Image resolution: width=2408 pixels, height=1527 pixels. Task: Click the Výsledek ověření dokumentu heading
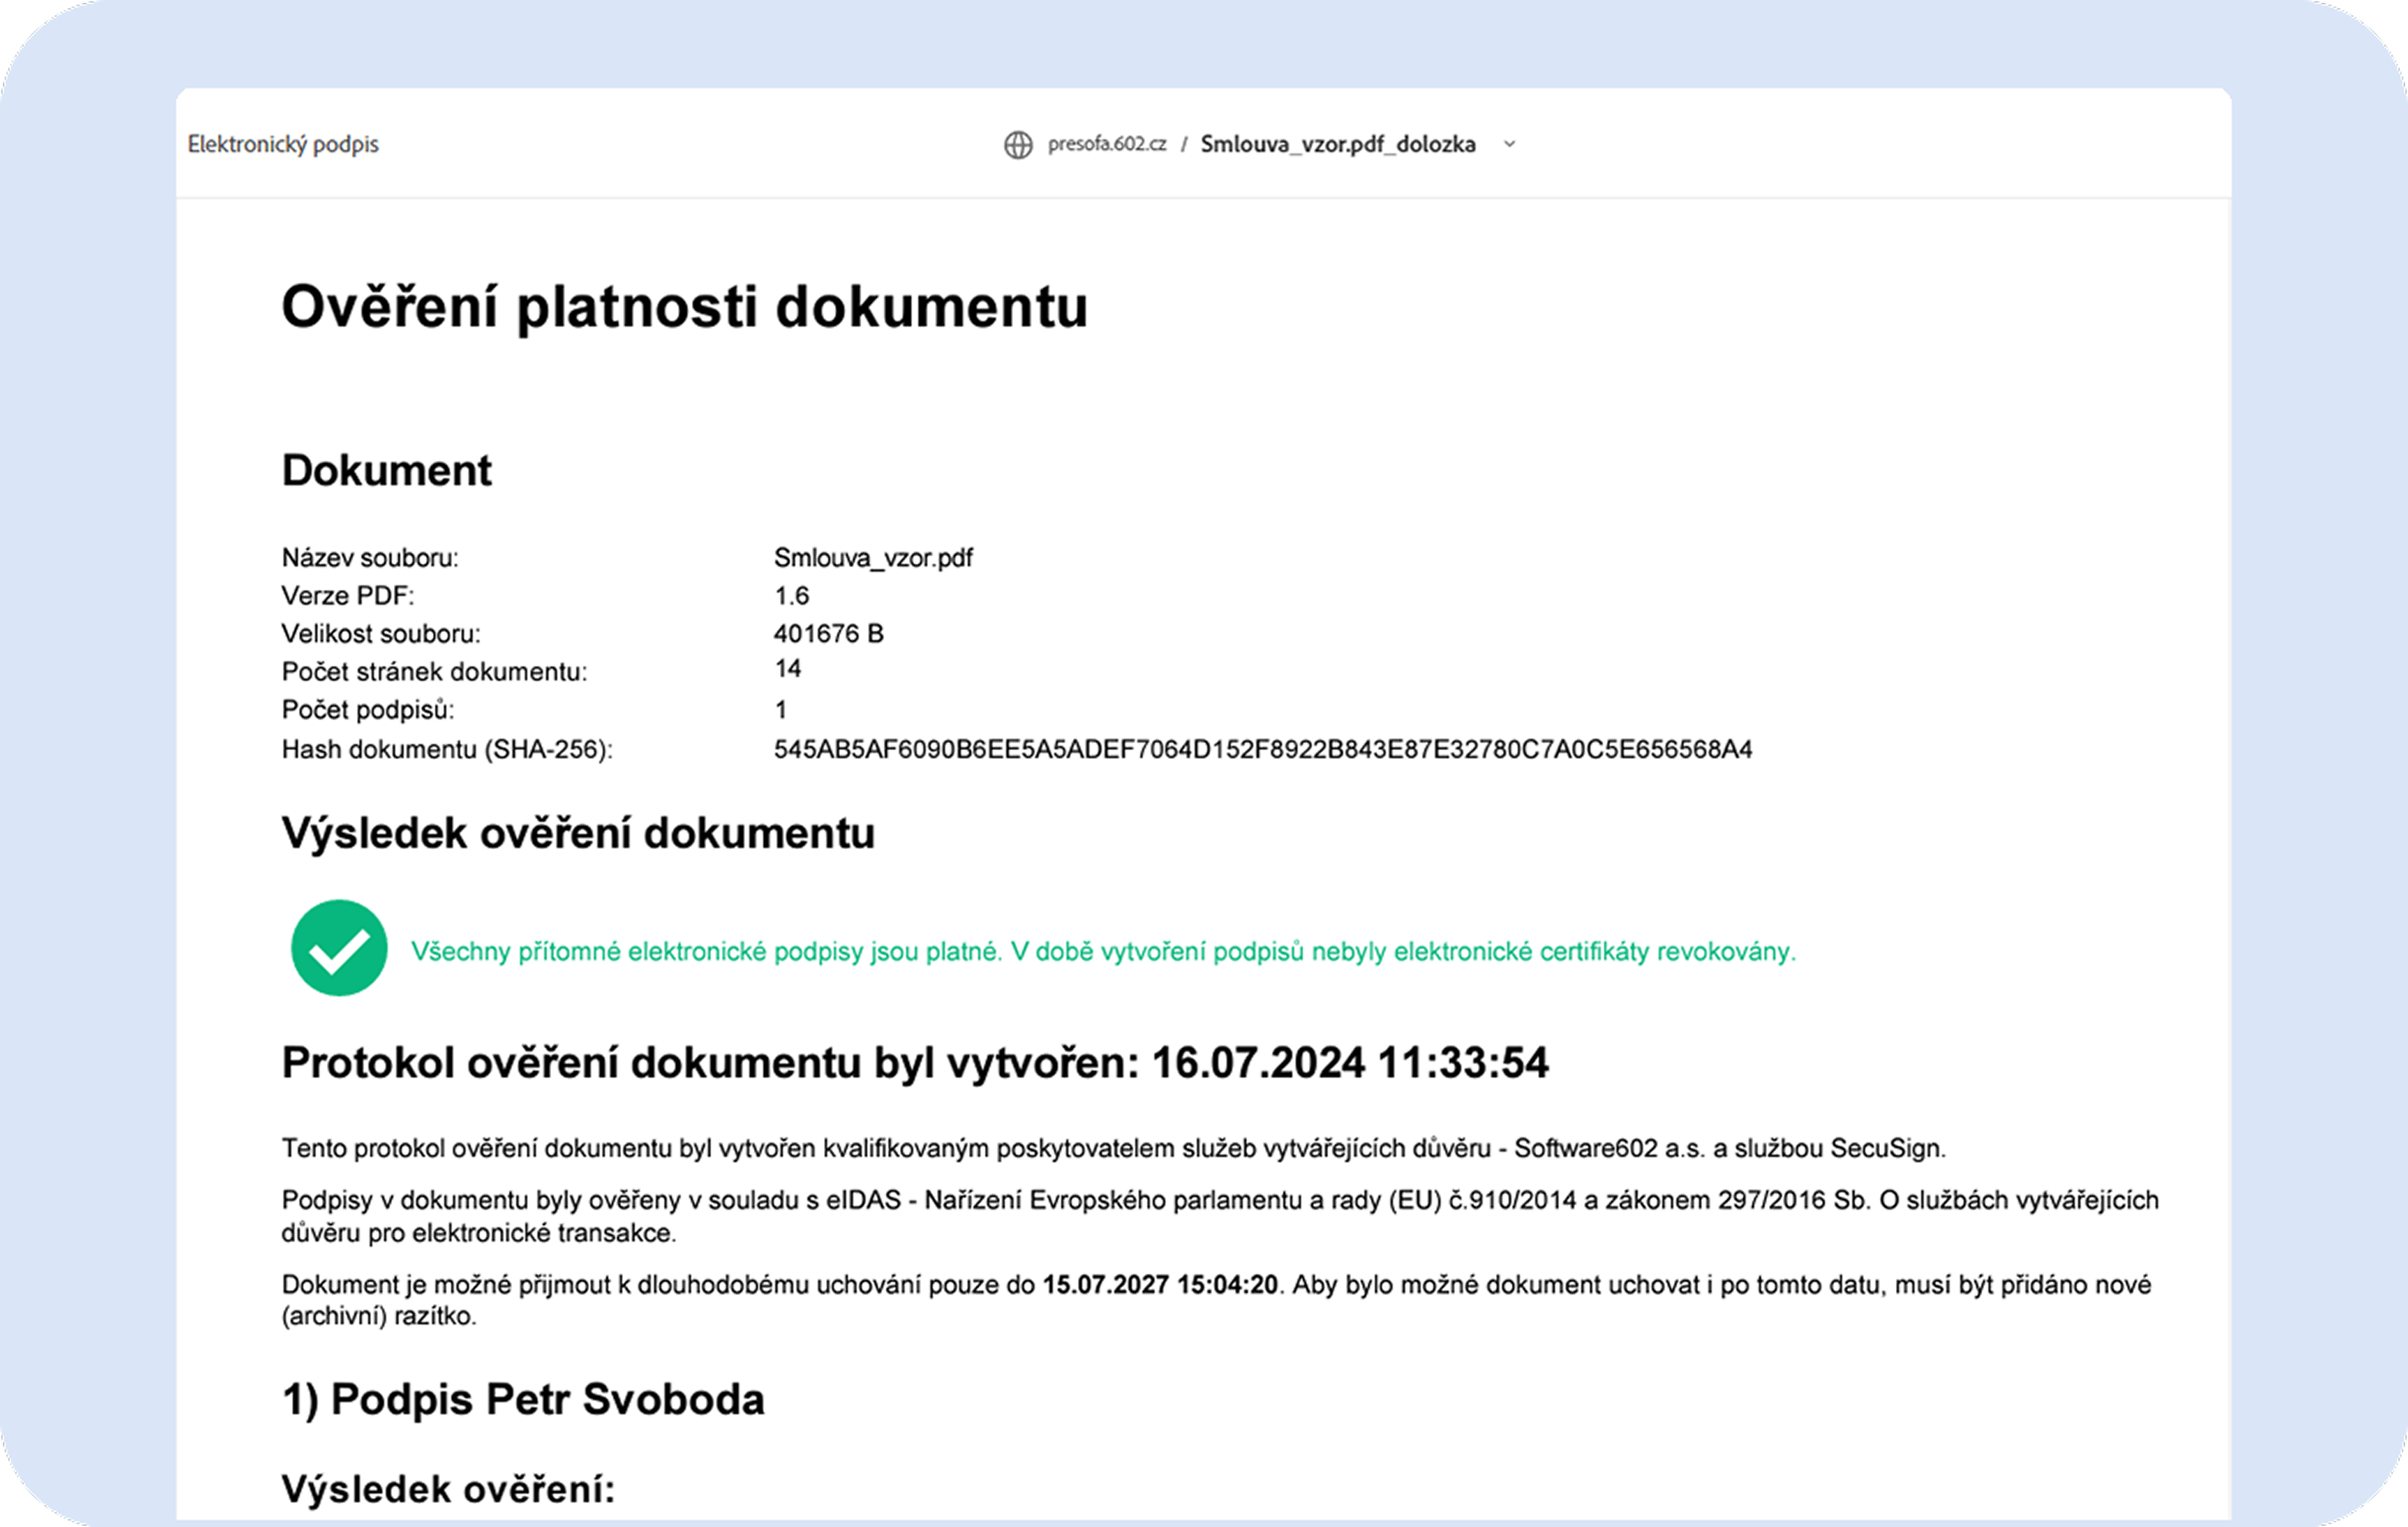pos(578,833)
